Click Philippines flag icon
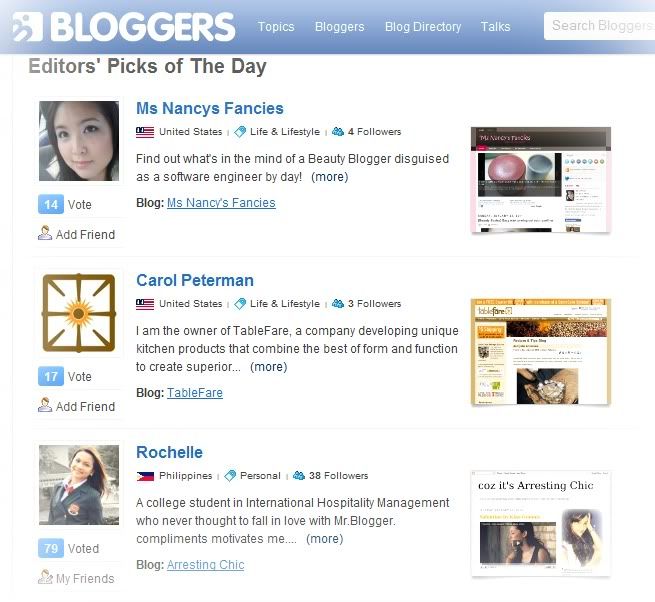The image size is (655, 602). (x=145, y=476)
